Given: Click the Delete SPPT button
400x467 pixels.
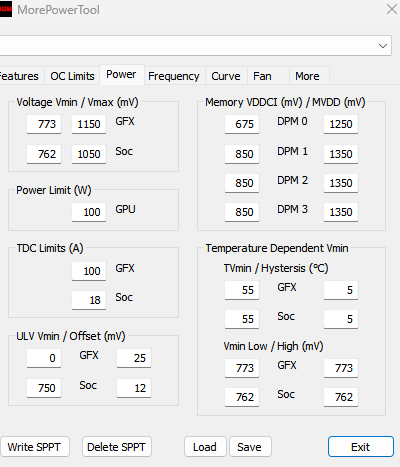Looking at the screenshot, I should click(117, 447).
